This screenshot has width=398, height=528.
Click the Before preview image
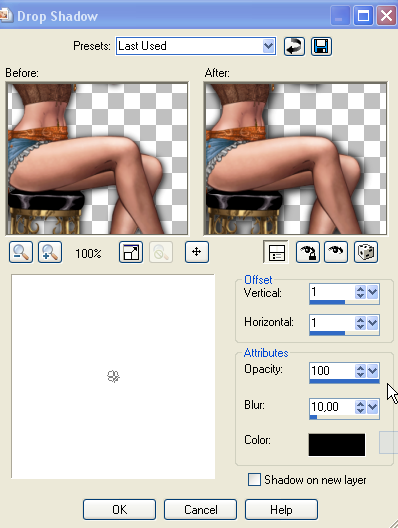97,159
